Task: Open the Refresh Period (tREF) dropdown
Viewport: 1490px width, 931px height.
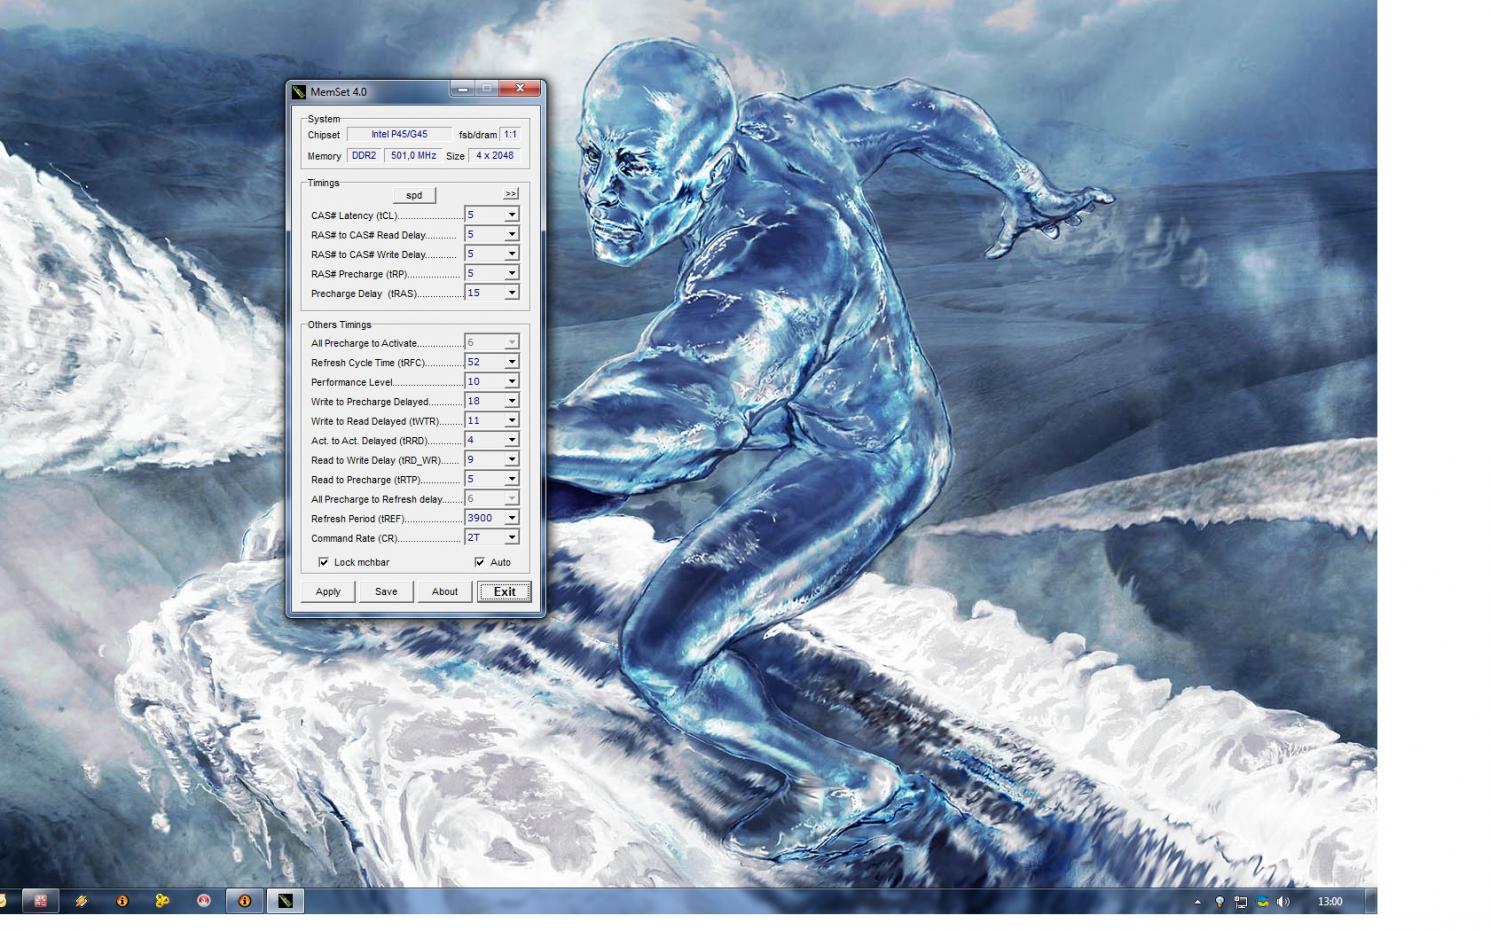Action: tap(512, 518)
